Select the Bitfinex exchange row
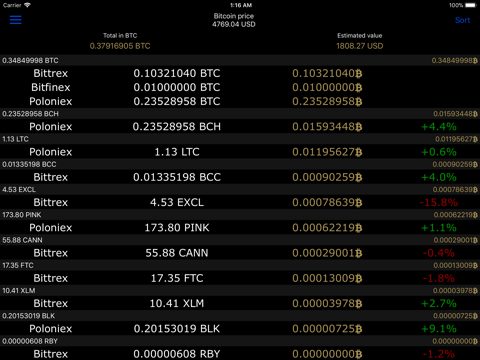This screenshot has height=360, width=480. tap(240, 87)
